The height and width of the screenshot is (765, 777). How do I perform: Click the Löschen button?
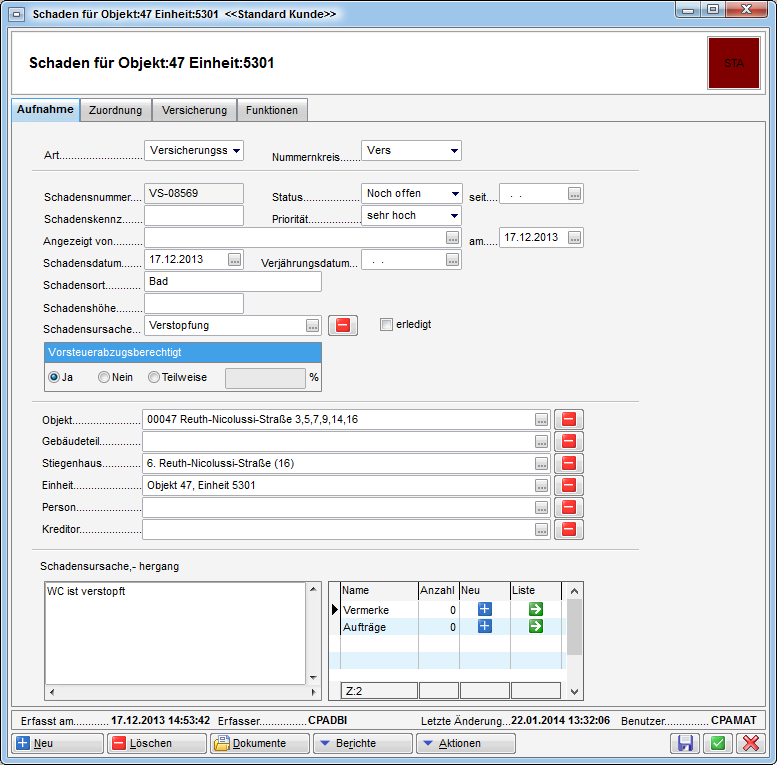tap(155, 743)
